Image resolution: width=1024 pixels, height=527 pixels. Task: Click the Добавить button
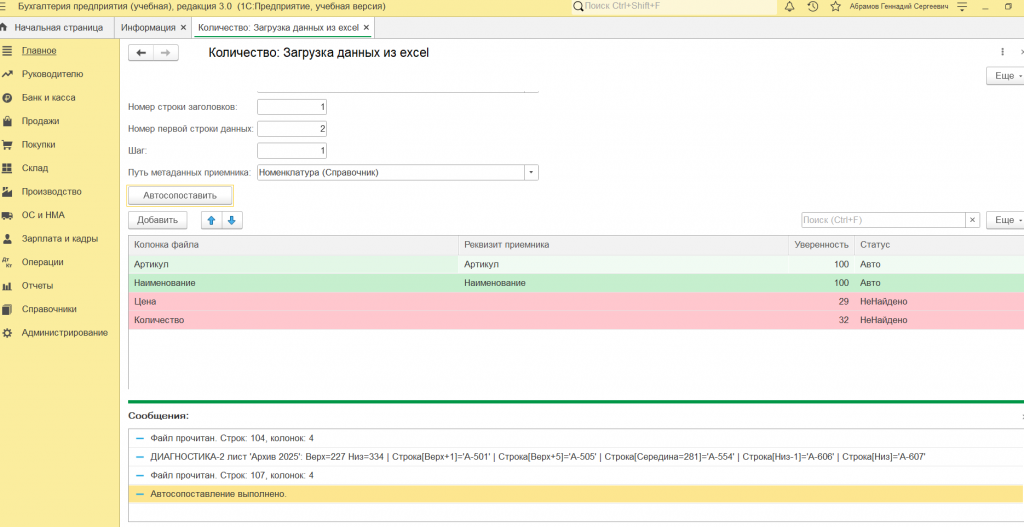157,220
